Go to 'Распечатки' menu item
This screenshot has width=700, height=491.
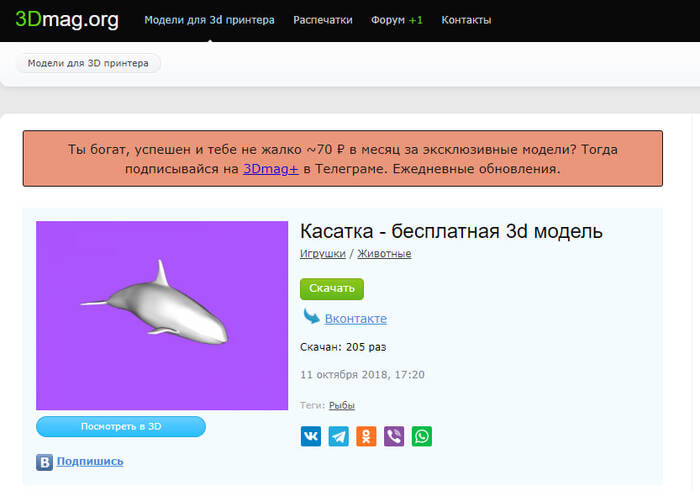pyautogui.click(x=323, y=20)
